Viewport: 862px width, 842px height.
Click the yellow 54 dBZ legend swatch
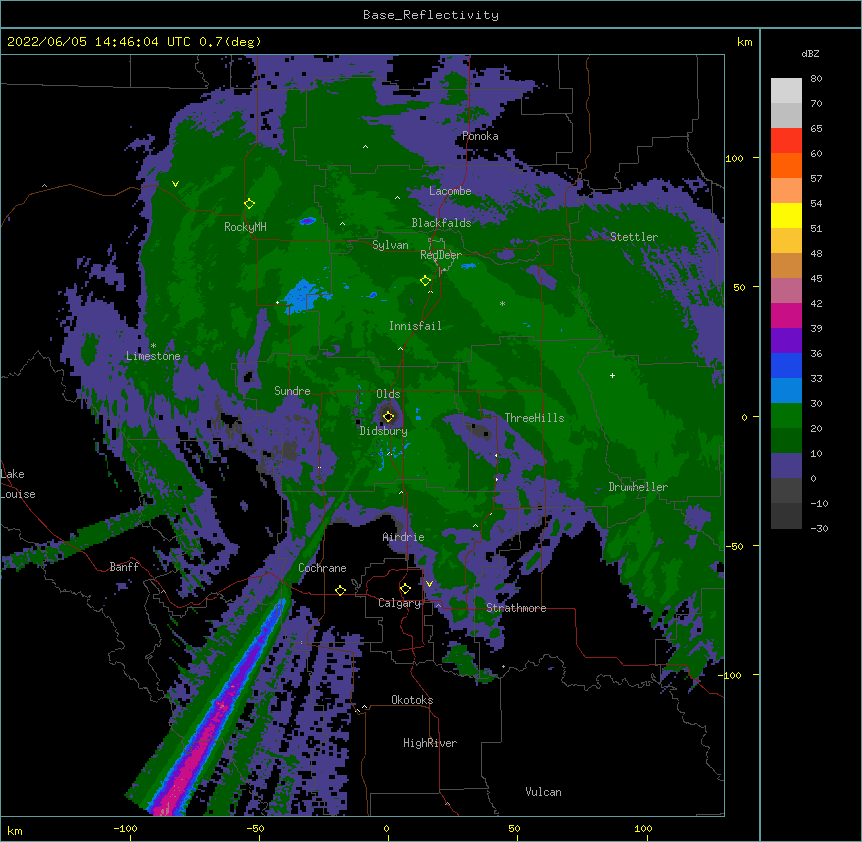pyautogui.click(x=786, y=215)
